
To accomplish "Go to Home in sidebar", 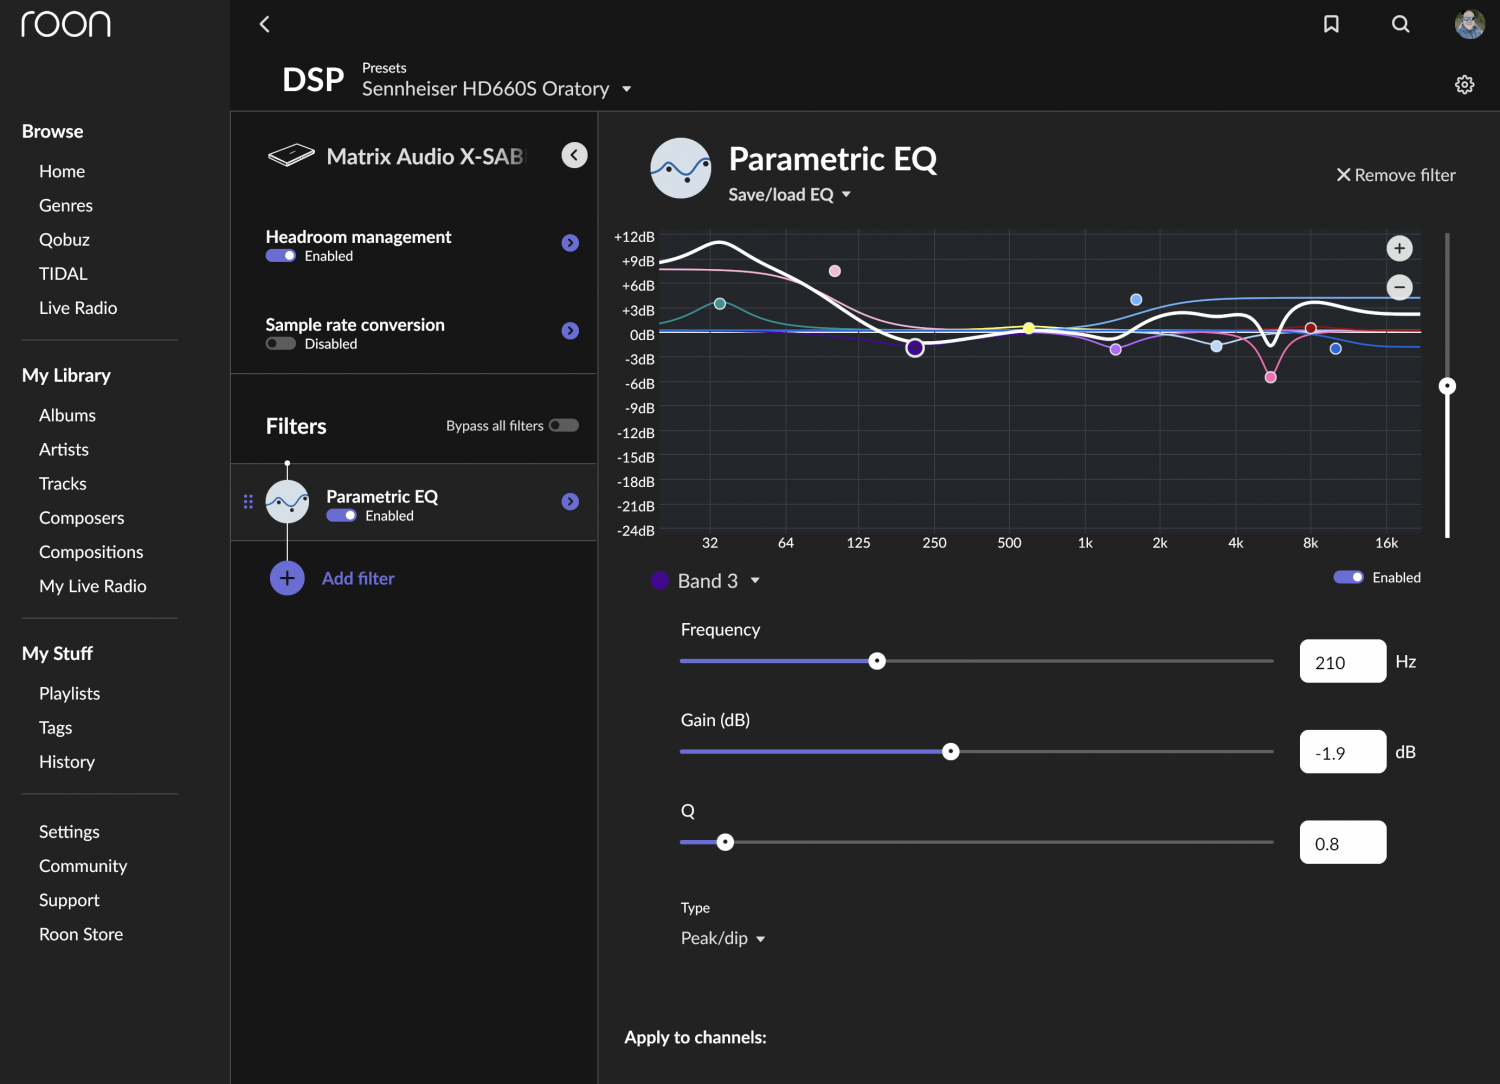I will [x=62, y=171].
